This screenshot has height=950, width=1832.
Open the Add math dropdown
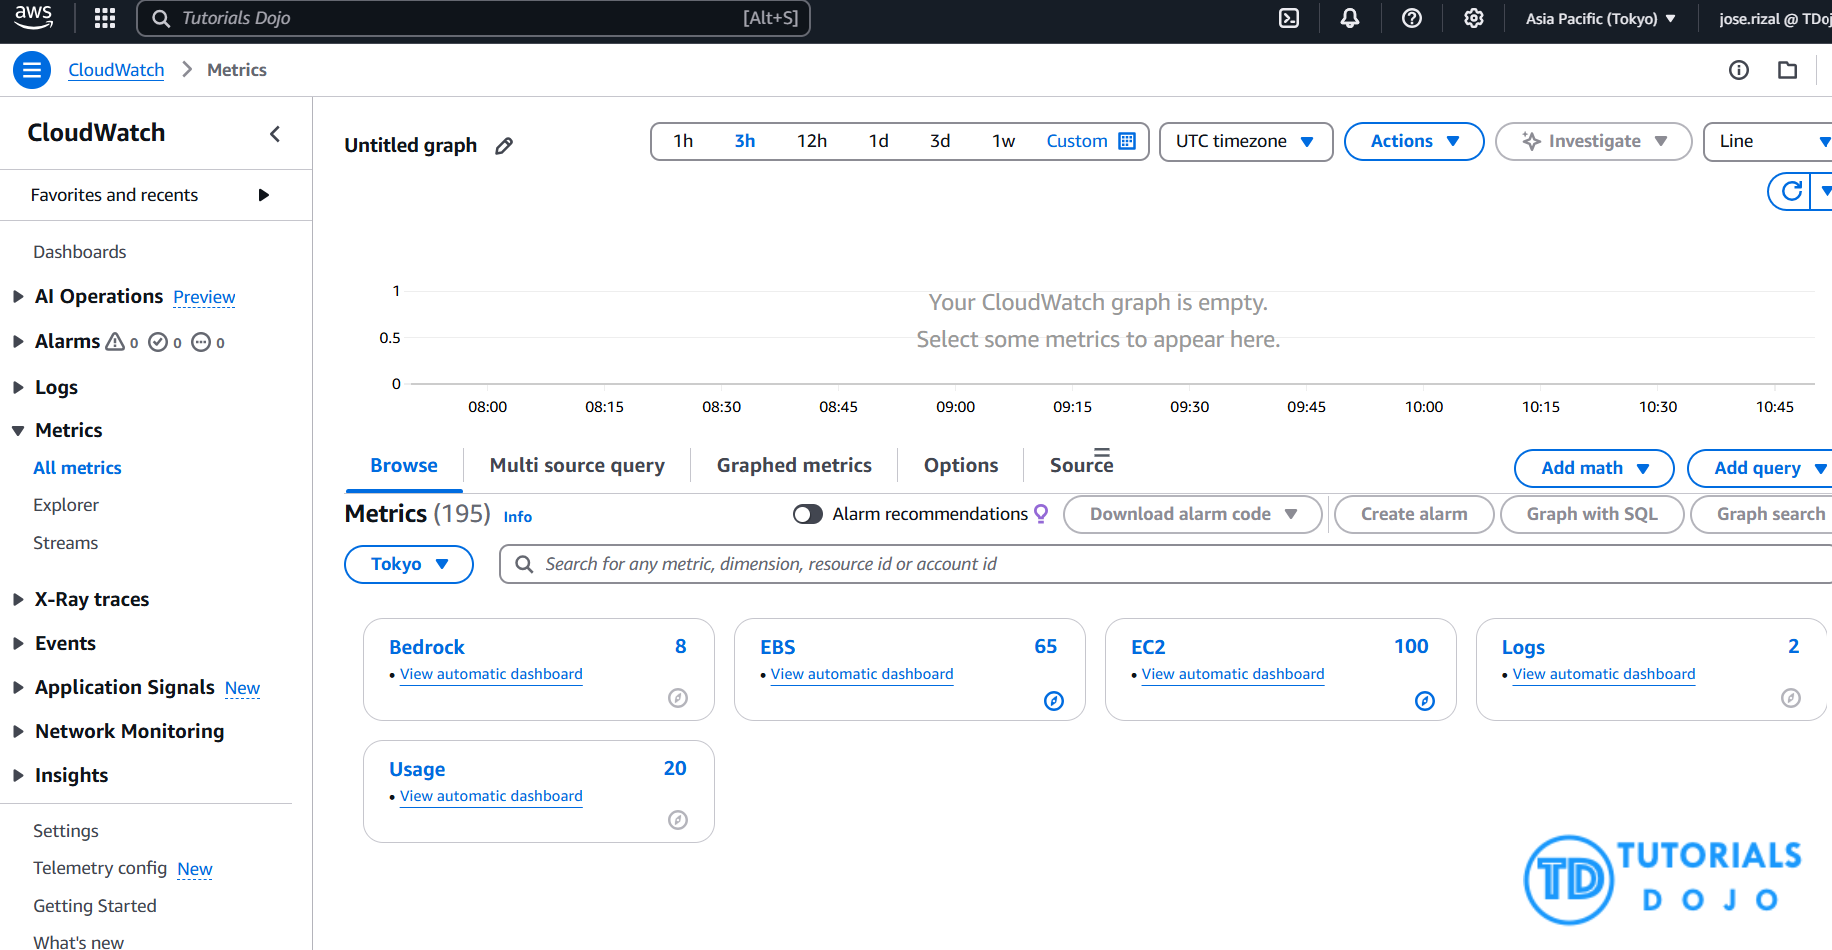1594,468
